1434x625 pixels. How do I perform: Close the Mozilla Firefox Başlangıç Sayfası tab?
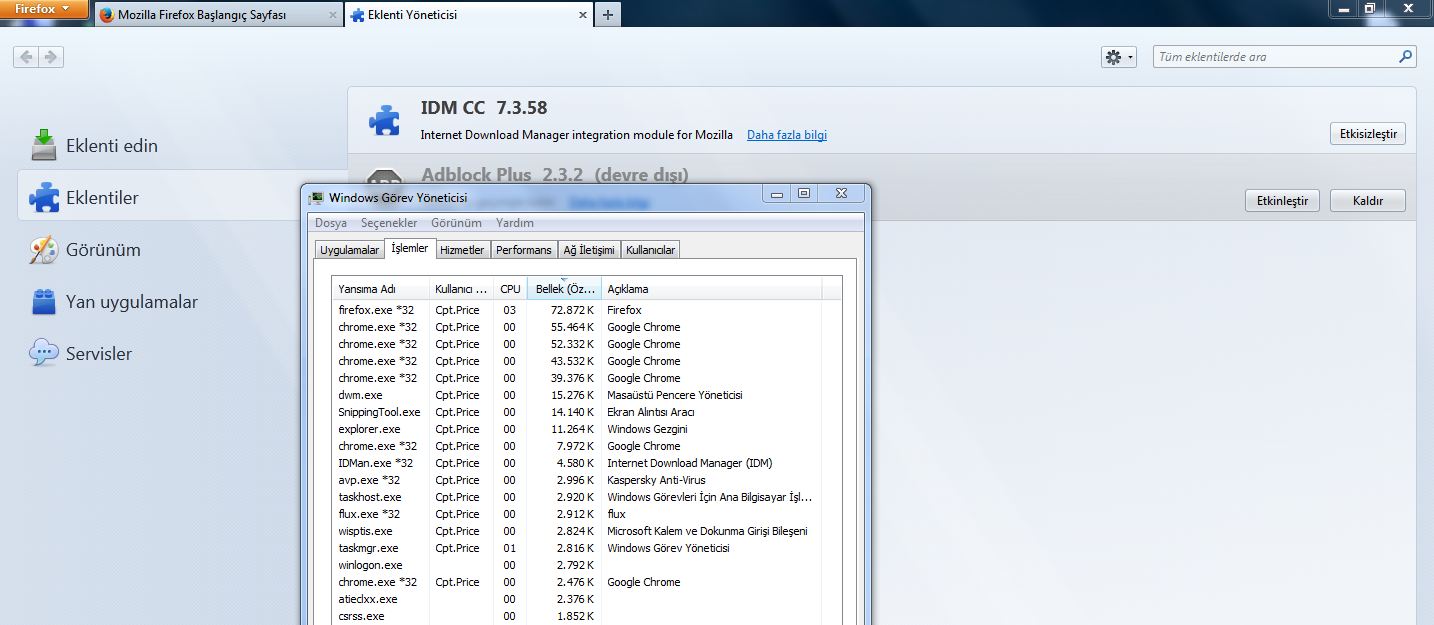click(x=332, y=15)
